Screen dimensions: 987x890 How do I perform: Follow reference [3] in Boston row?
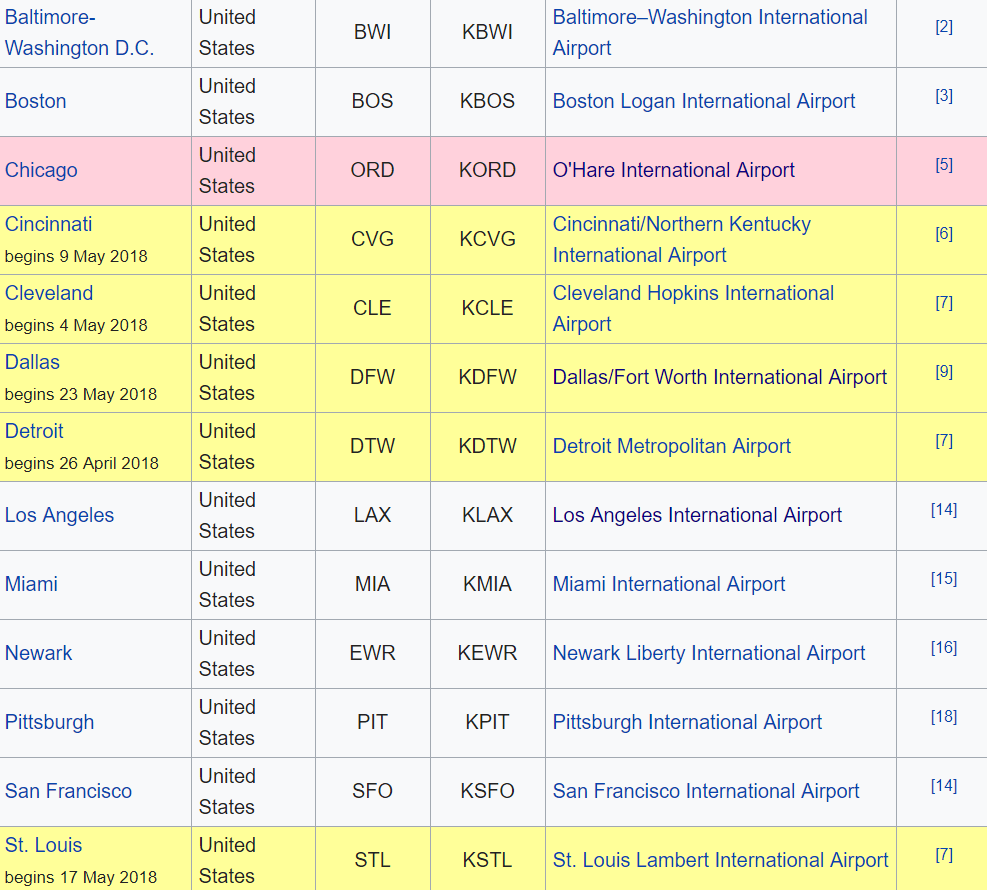(x=944, y=96)
